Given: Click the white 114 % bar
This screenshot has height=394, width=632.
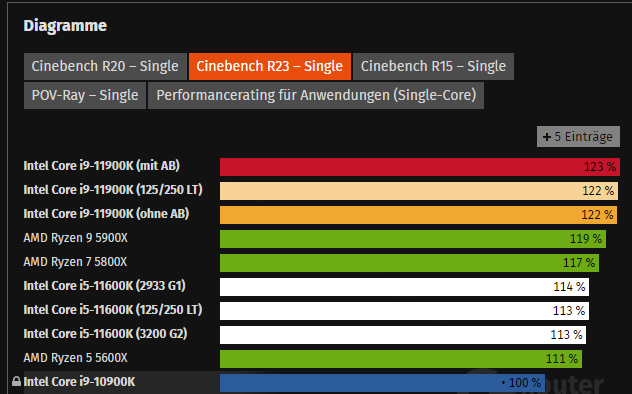Looking at the screenshot, I should click(404, 287).
